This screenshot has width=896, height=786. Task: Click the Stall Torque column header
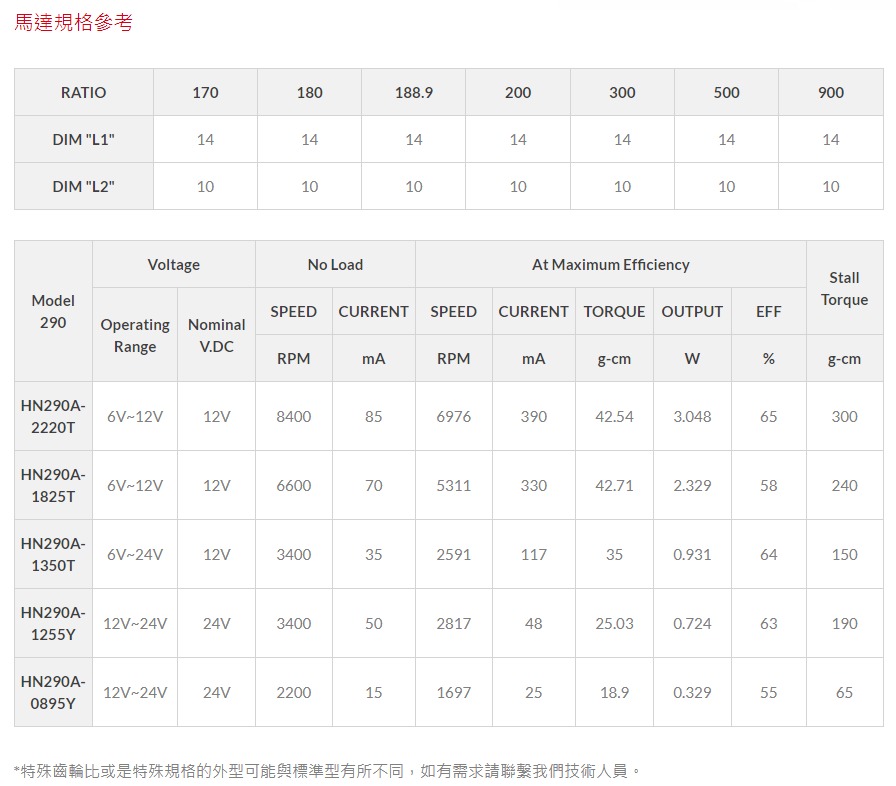coord(844,288)
